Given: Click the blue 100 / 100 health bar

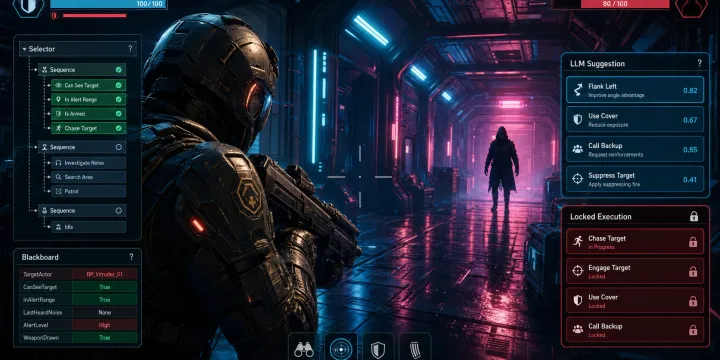Looking at the screenshot, I should point(108,4).
